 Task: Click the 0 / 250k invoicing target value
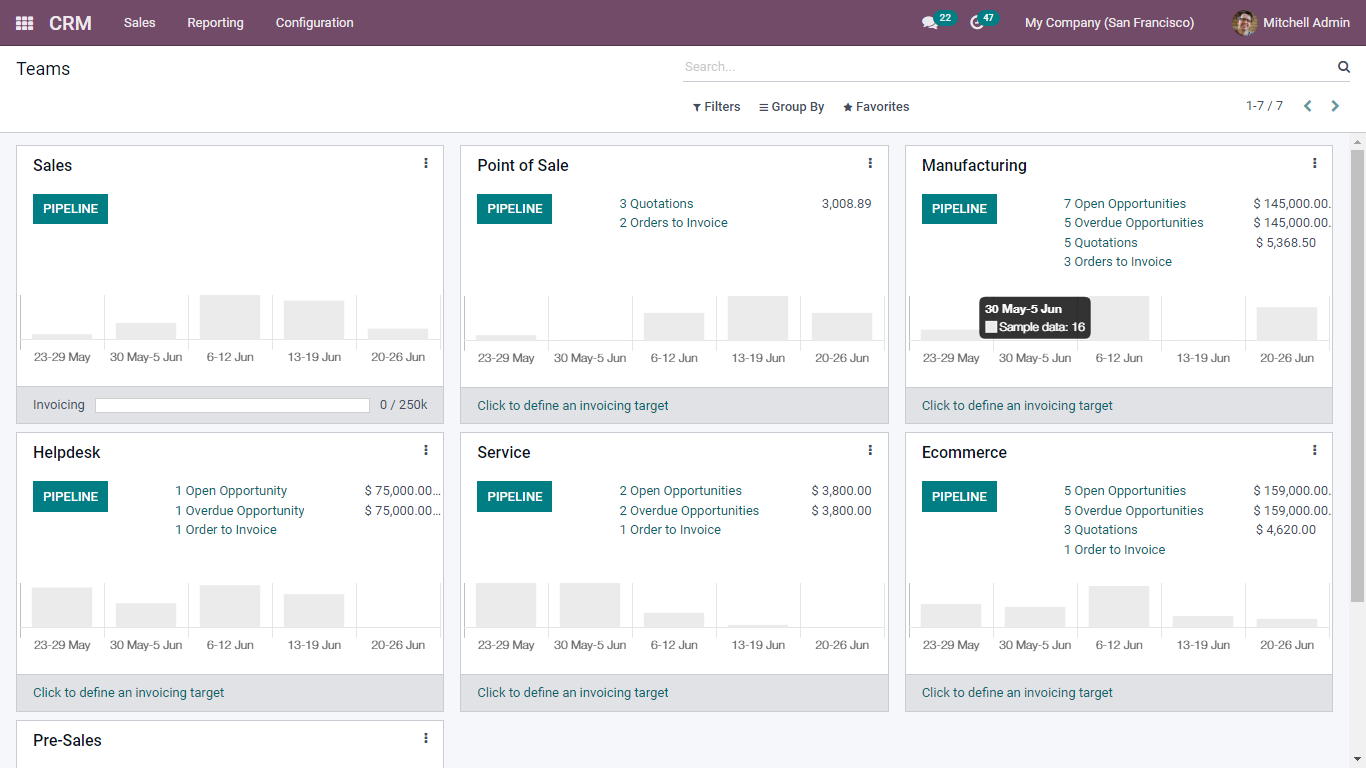tap(403, 405)
